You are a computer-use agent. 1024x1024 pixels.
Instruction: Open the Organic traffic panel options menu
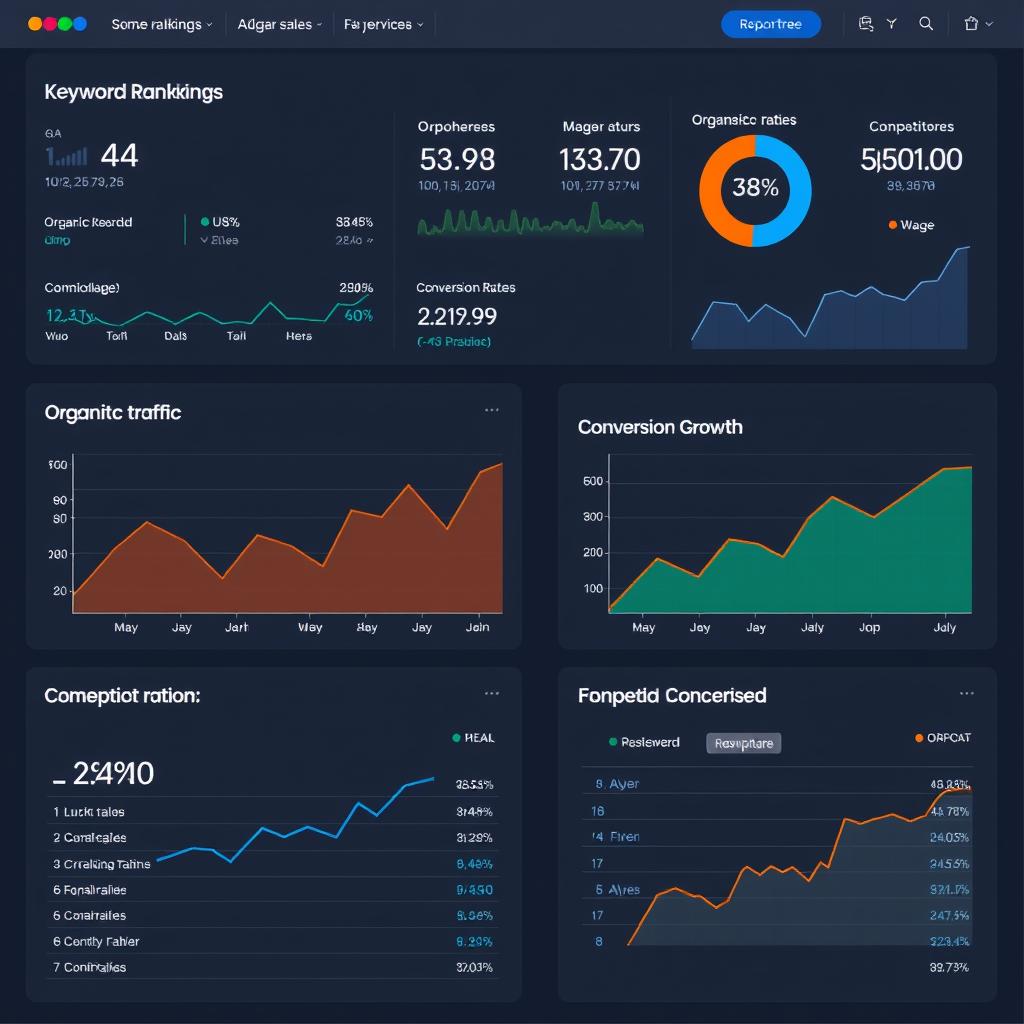[492, 409]
